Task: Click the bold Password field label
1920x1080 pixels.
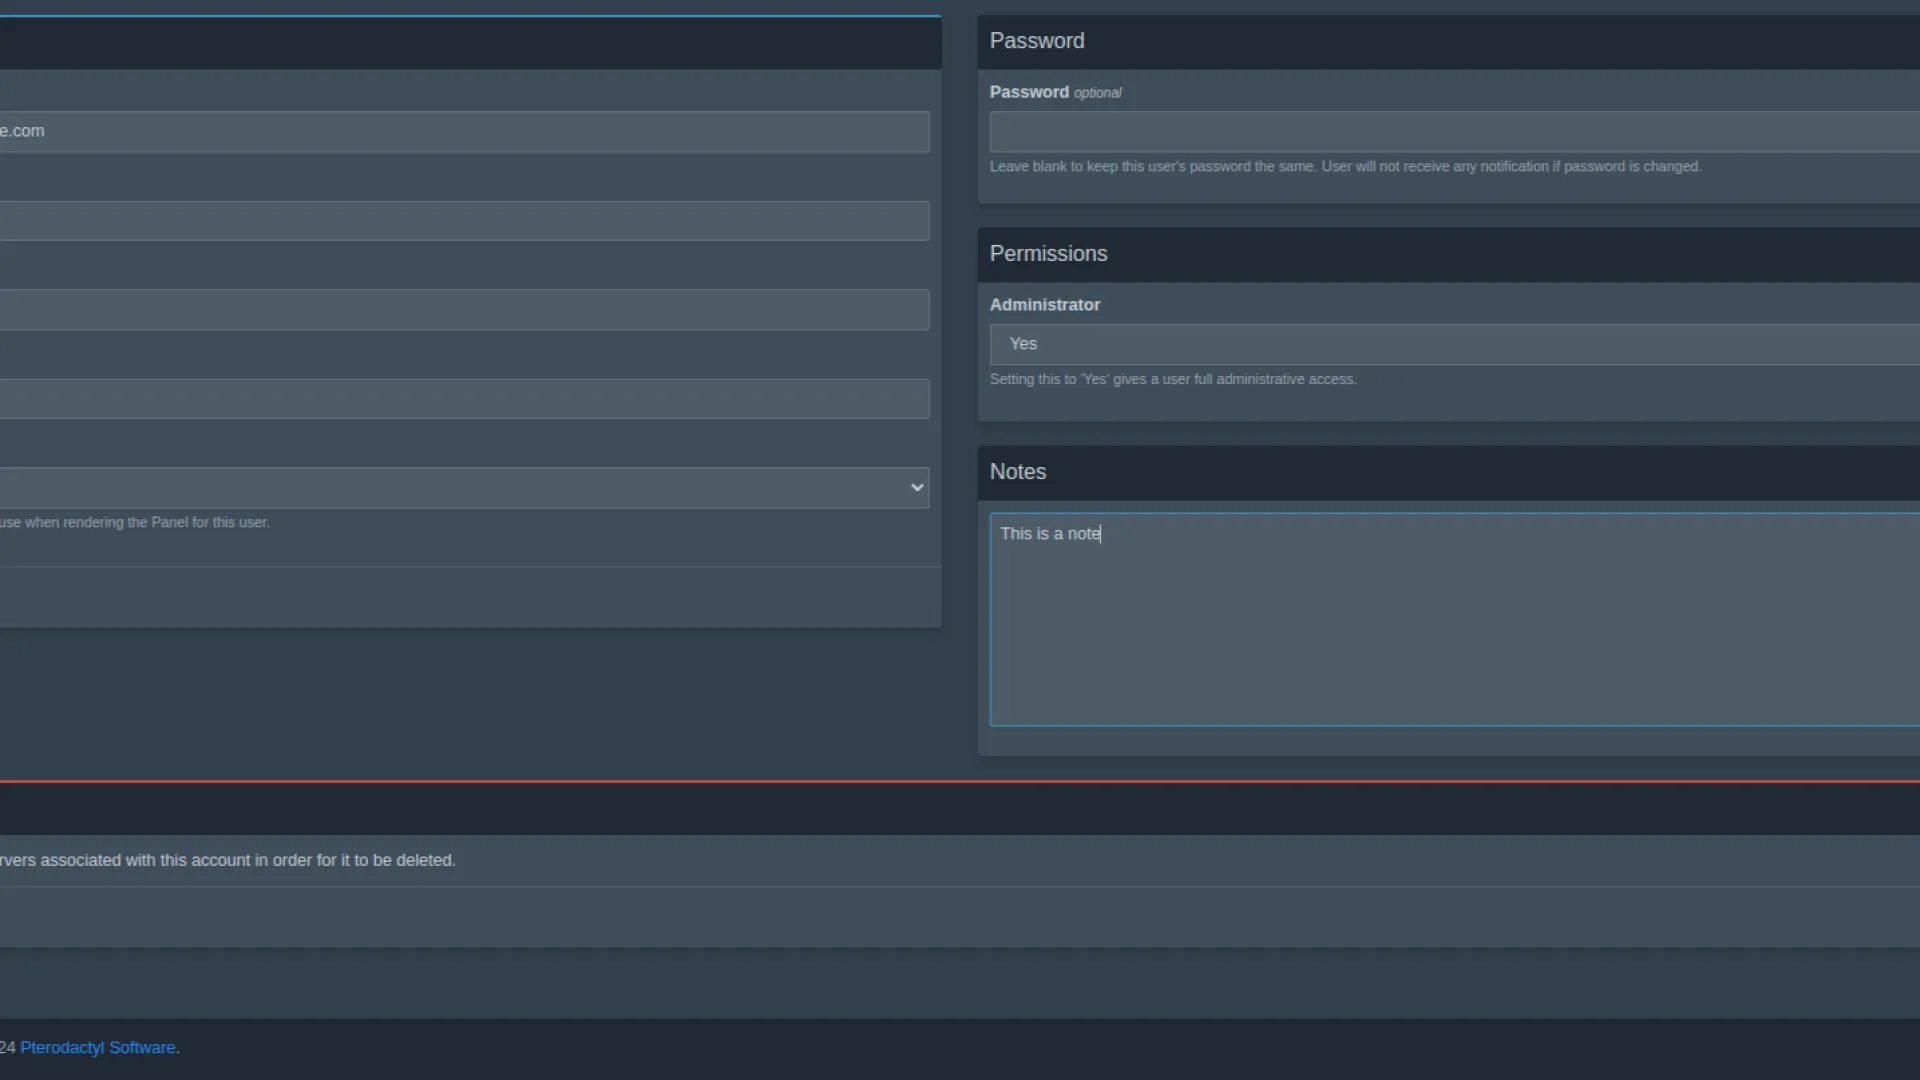Action: (x=1029, y=92)
